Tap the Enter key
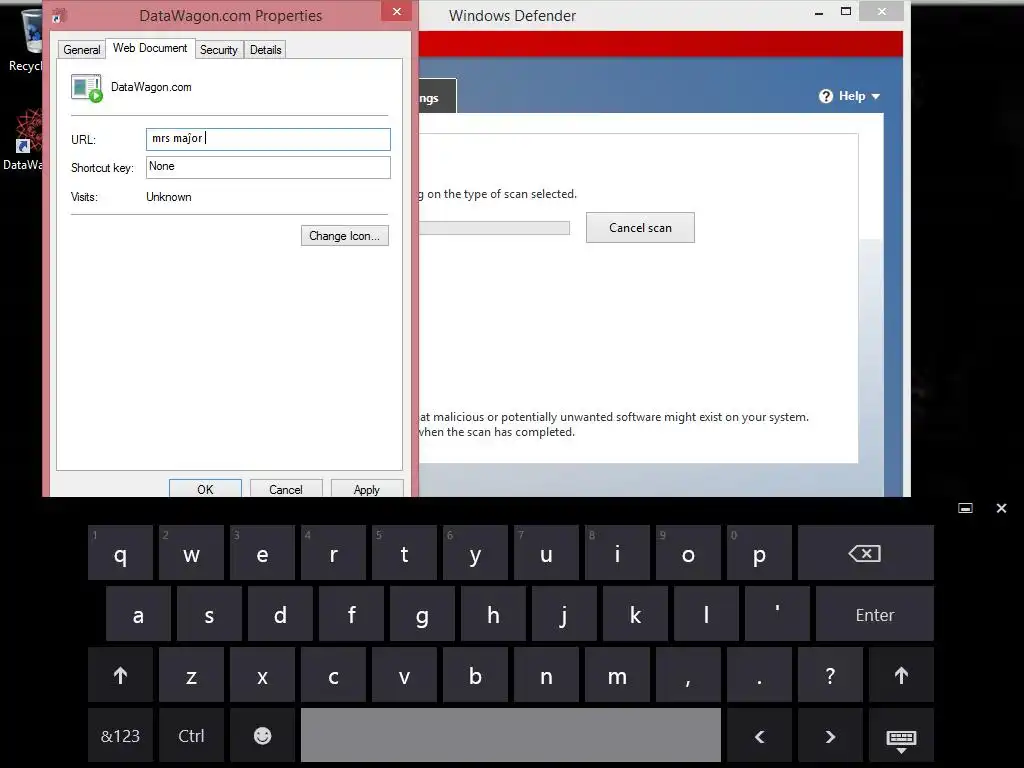1024x768 pixels. (874, 615)
